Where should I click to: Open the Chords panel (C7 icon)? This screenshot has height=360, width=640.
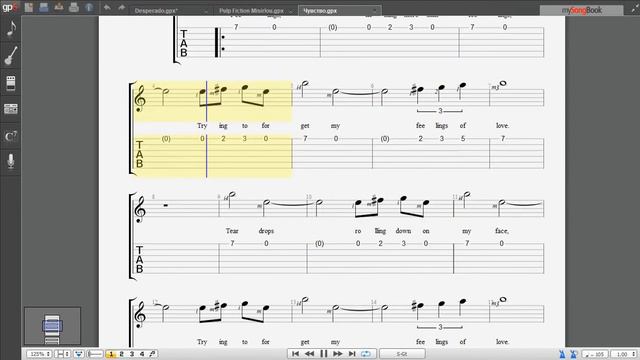coord(11,136)
